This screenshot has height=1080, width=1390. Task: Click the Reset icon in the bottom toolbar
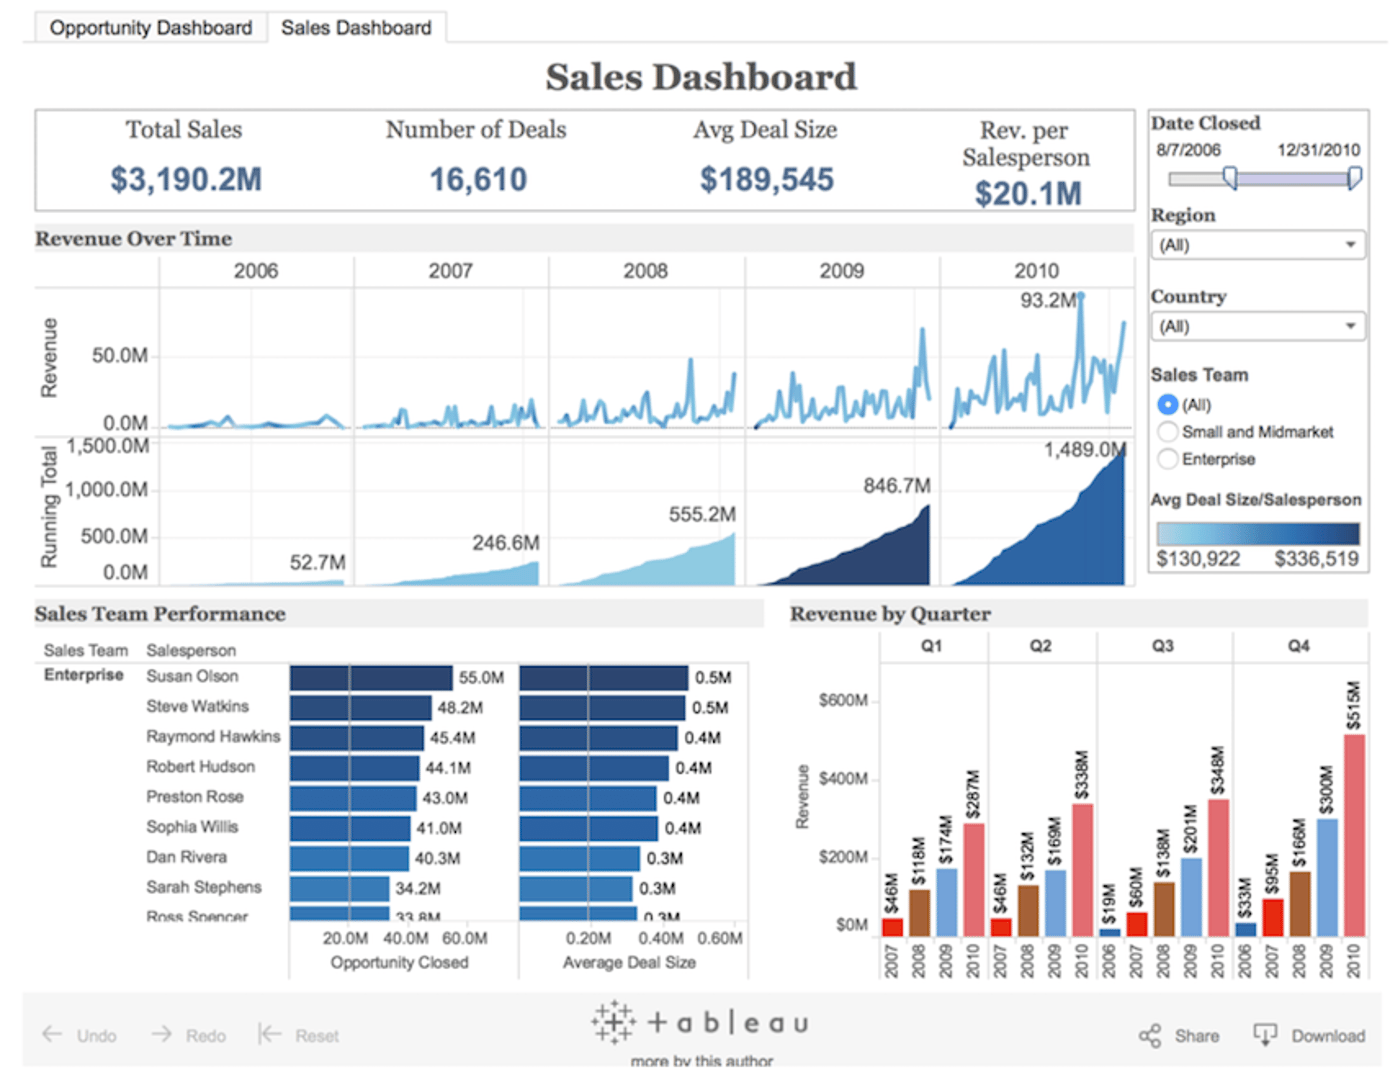tap(268, 1035)
